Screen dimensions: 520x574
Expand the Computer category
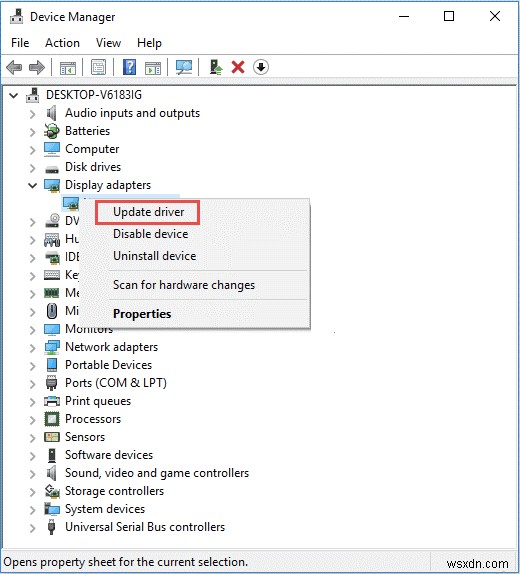[x=33, y=150]
